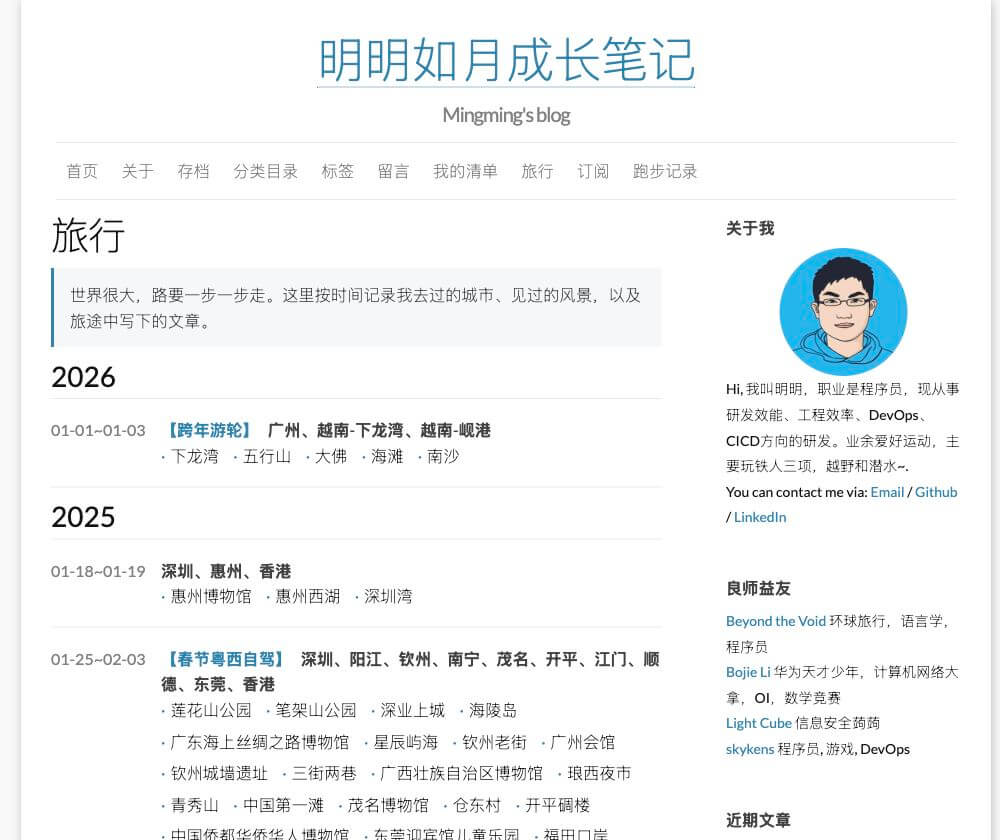Open the LinkedIn profile link
This screenshot has width=1000, height=840.
(x=760, y=517)
